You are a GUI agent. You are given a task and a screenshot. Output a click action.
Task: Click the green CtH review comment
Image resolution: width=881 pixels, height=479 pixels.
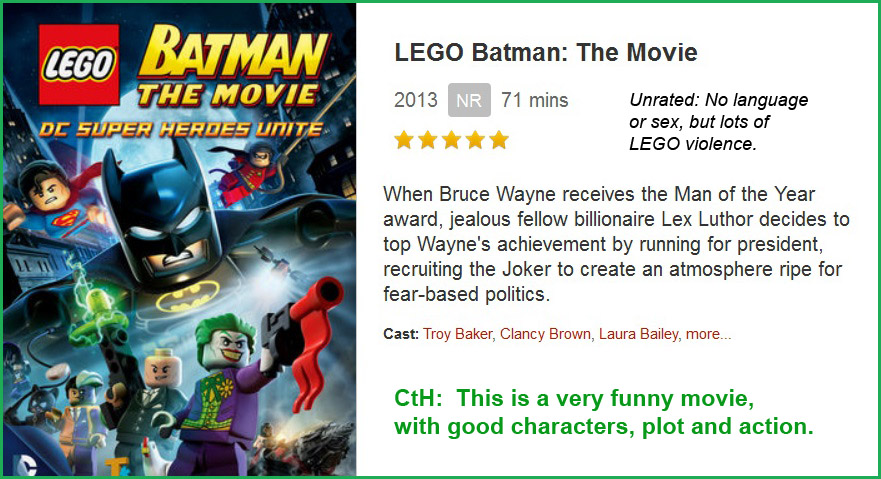pos(603,413)
